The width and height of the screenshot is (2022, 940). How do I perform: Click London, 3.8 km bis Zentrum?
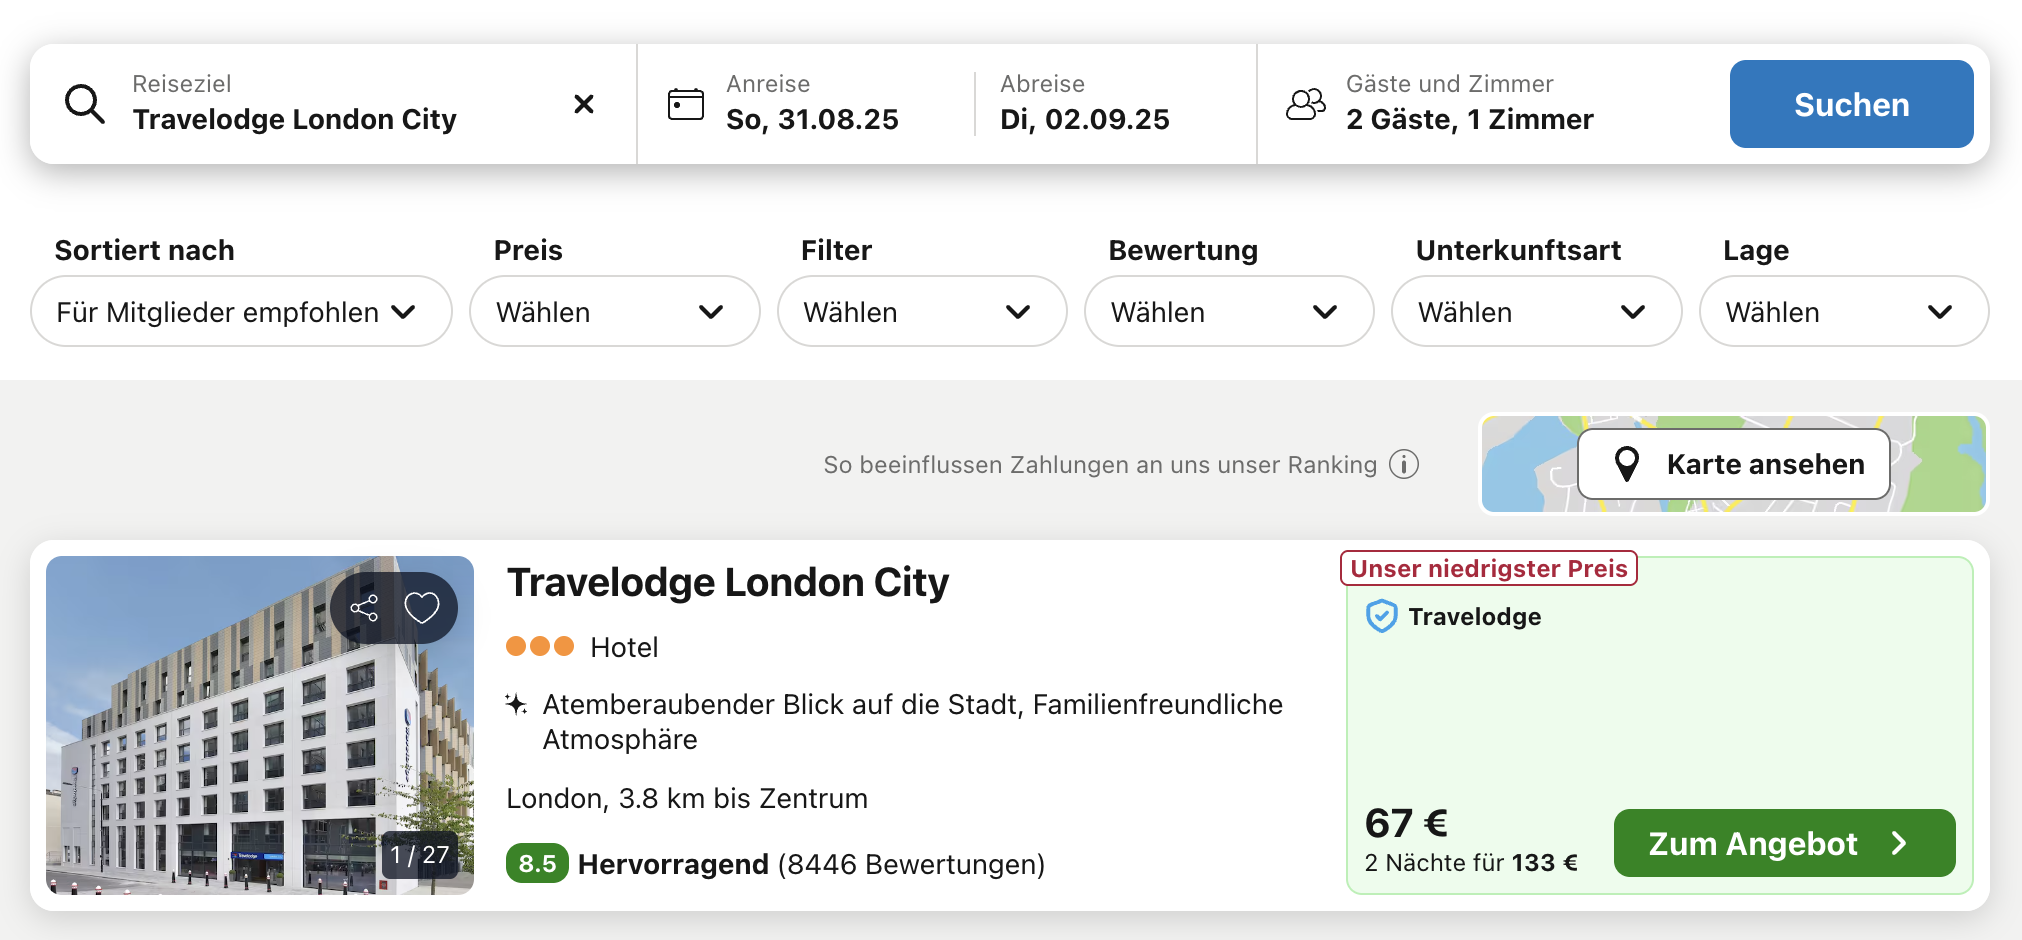coord(687,798)
